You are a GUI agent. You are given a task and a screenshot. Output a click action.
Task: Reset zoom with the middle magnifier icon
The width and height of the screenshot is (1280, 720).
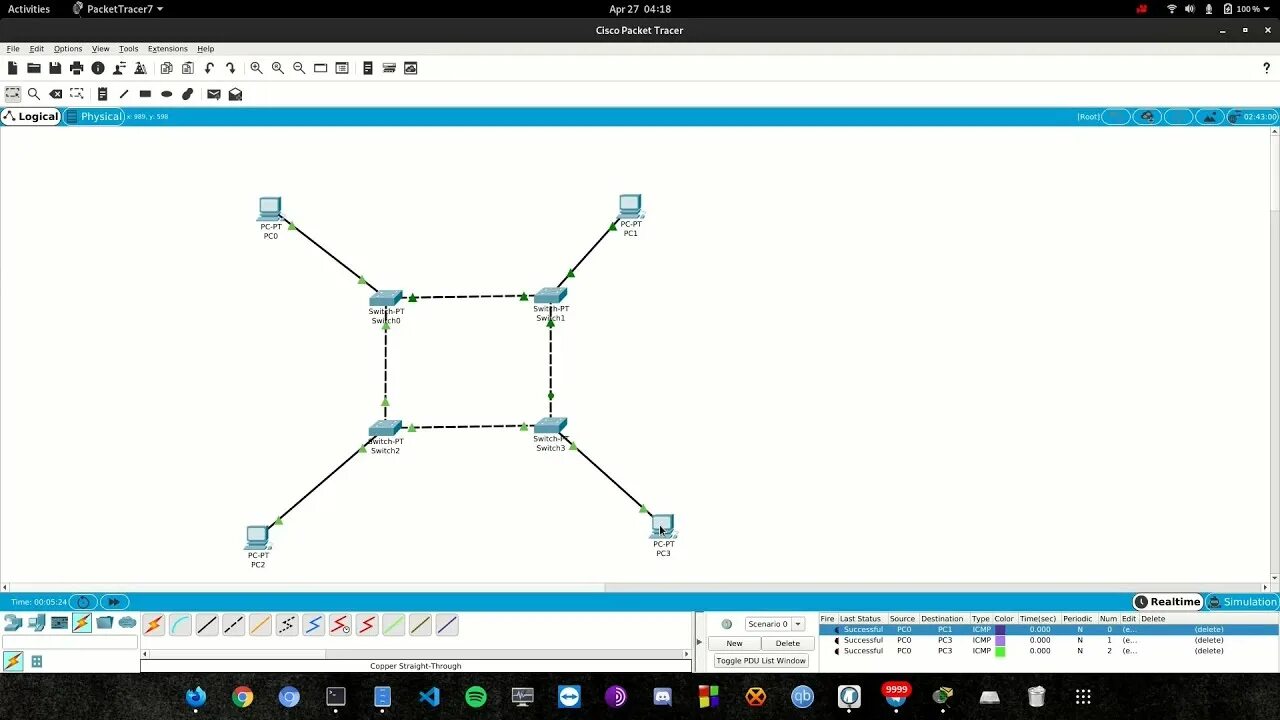point(277,68)
